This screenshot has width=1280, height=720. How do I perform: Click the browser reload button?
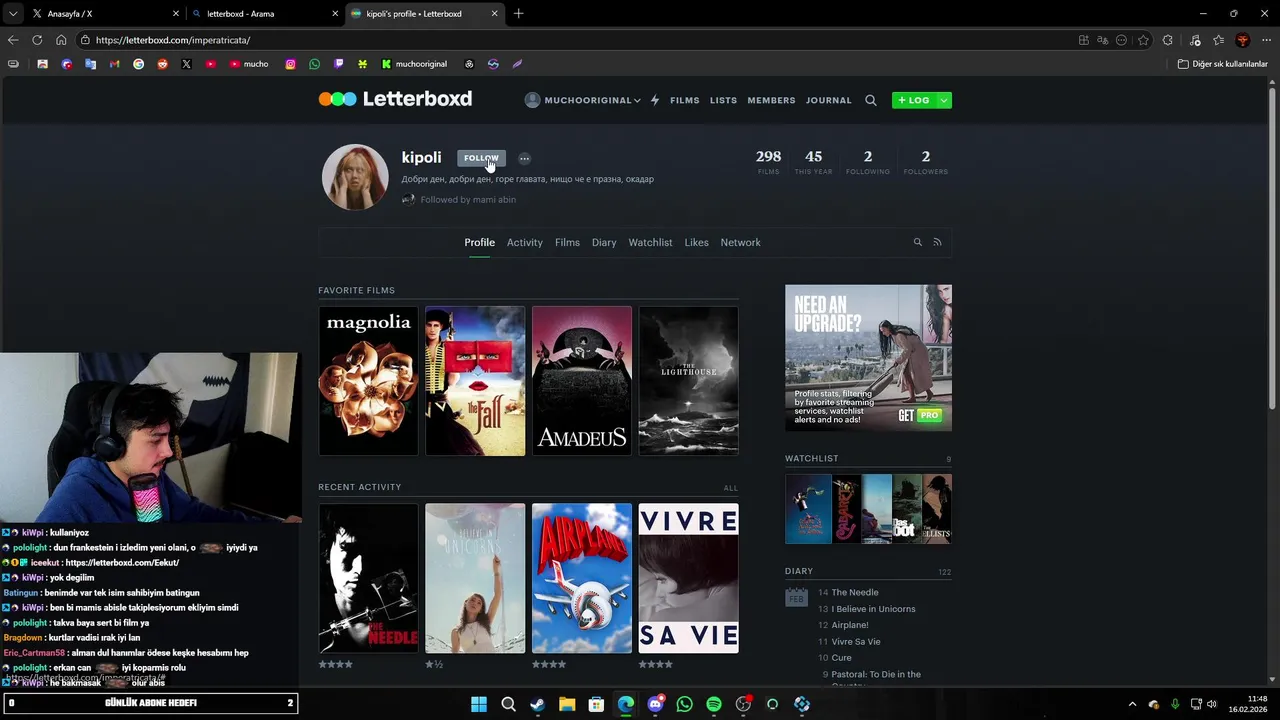[x=37, y=40]
